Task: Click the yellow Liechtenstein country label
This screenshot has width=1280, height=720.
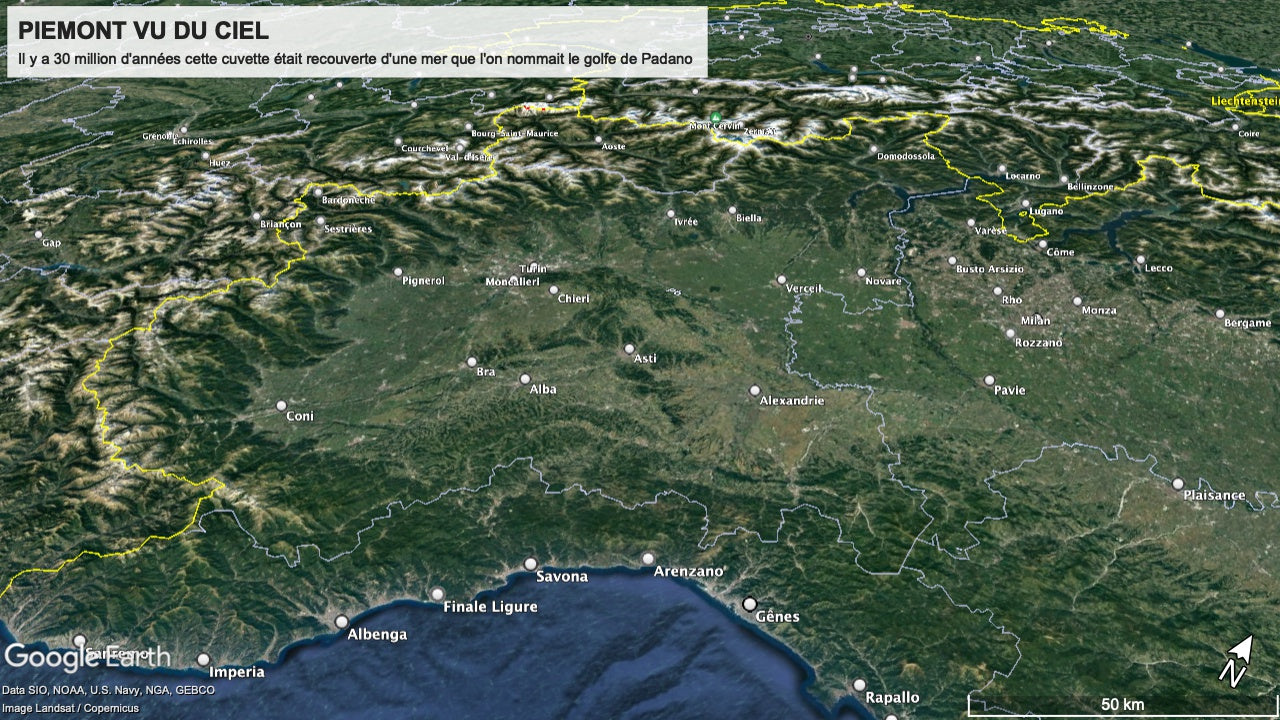Action: pos(1244,101)
